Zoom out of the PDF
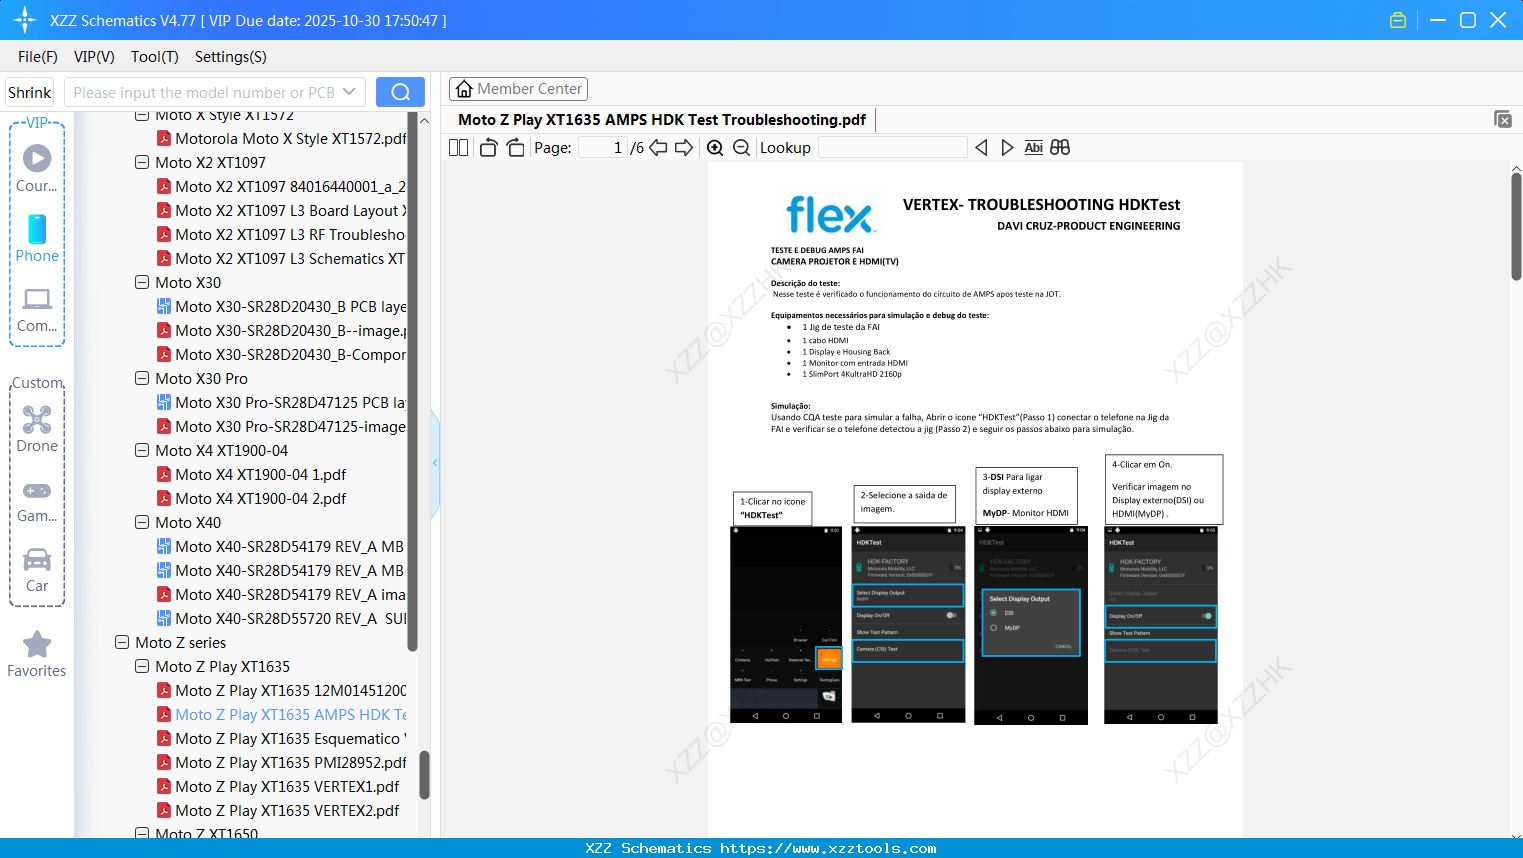 [741, 147]
